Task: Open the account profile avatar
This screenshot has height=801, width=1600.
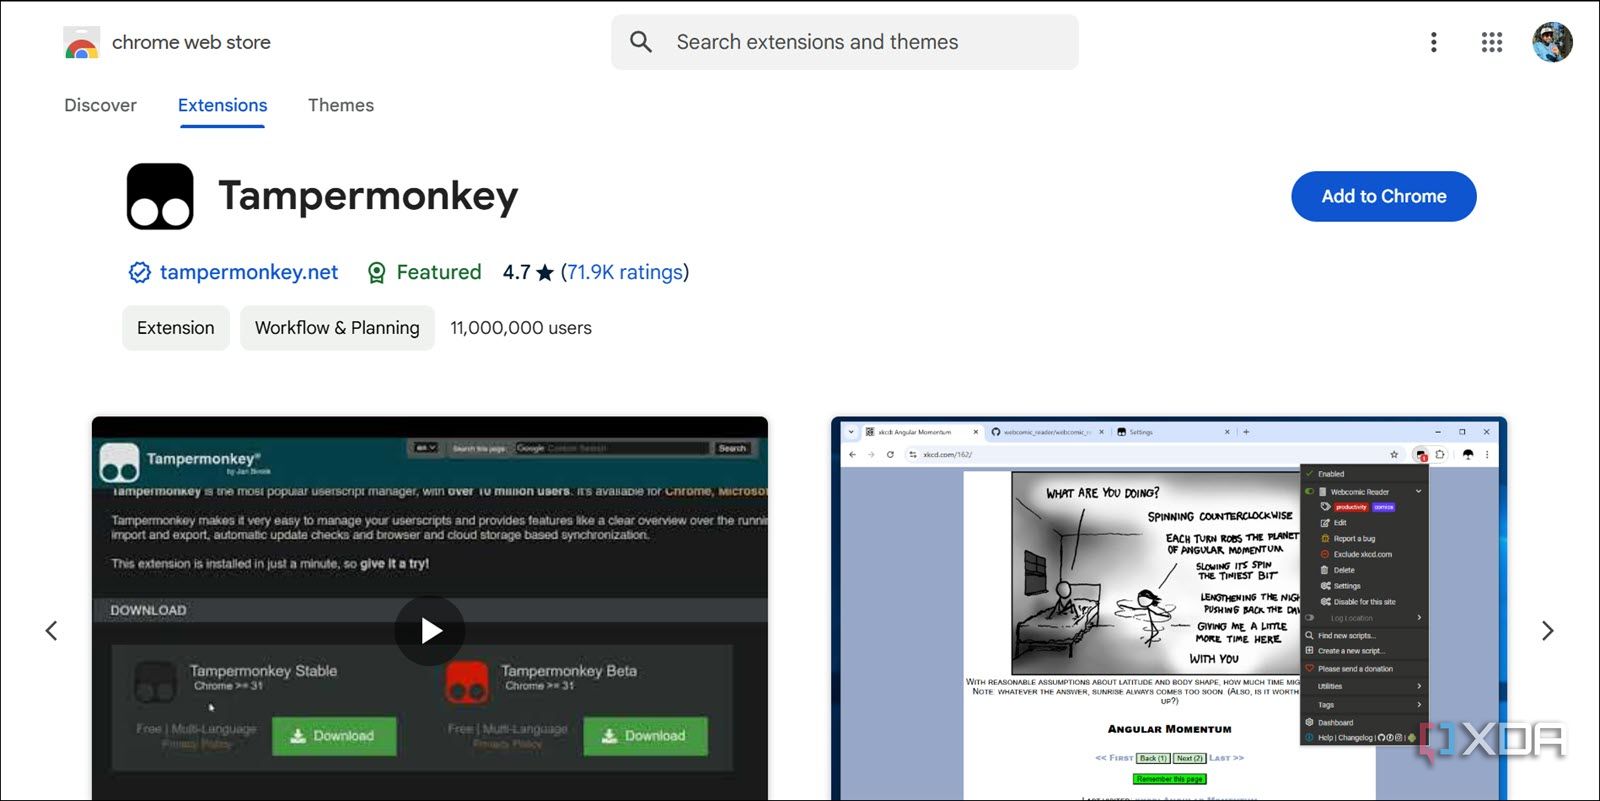Action: [x=1552, y=42]
